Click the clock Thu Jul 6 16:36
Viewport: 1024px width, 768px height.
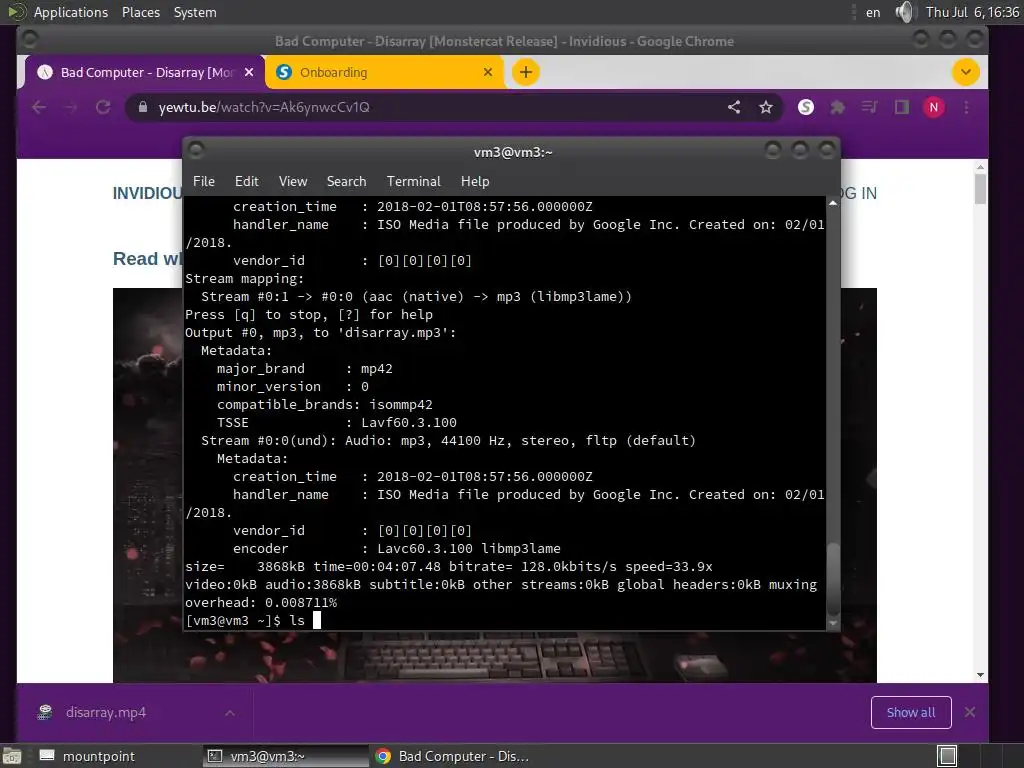click(972, 12)
